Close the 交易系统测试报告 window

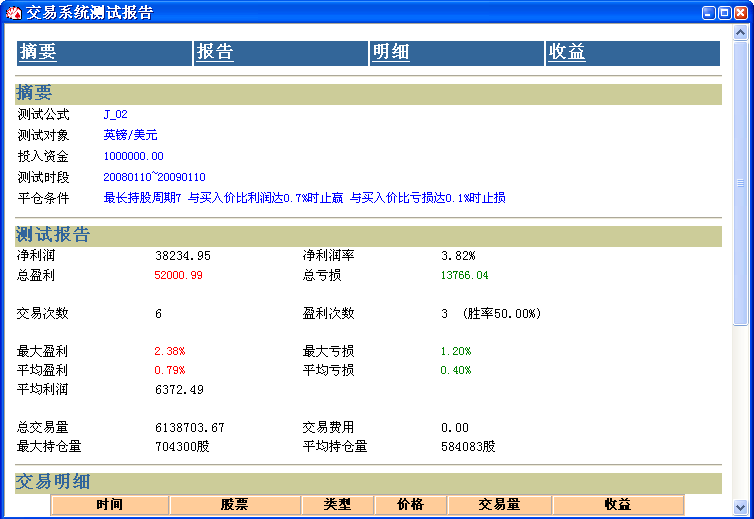click(x=741, y=13)
